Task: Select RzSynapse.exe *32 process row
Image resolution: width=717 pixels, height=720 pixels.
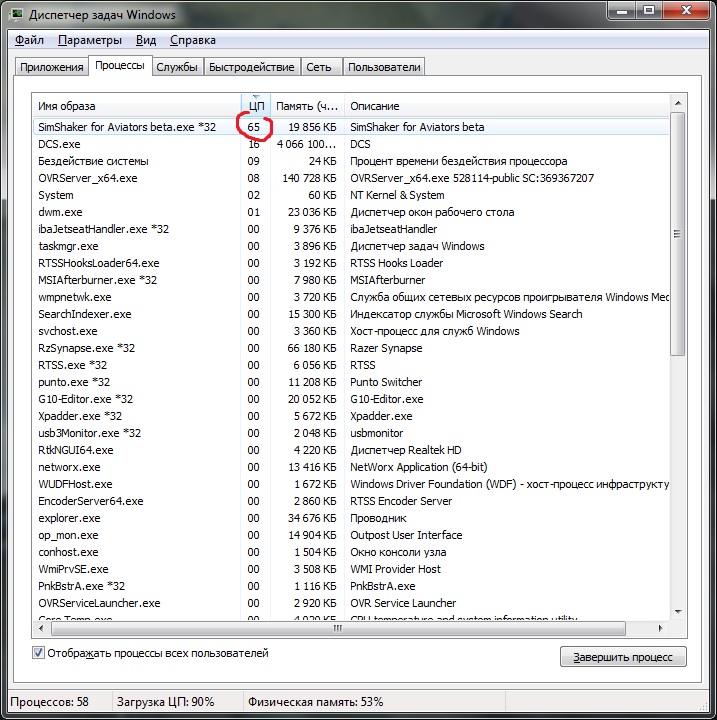Action: pyautogui.click(x=351, y=348)
